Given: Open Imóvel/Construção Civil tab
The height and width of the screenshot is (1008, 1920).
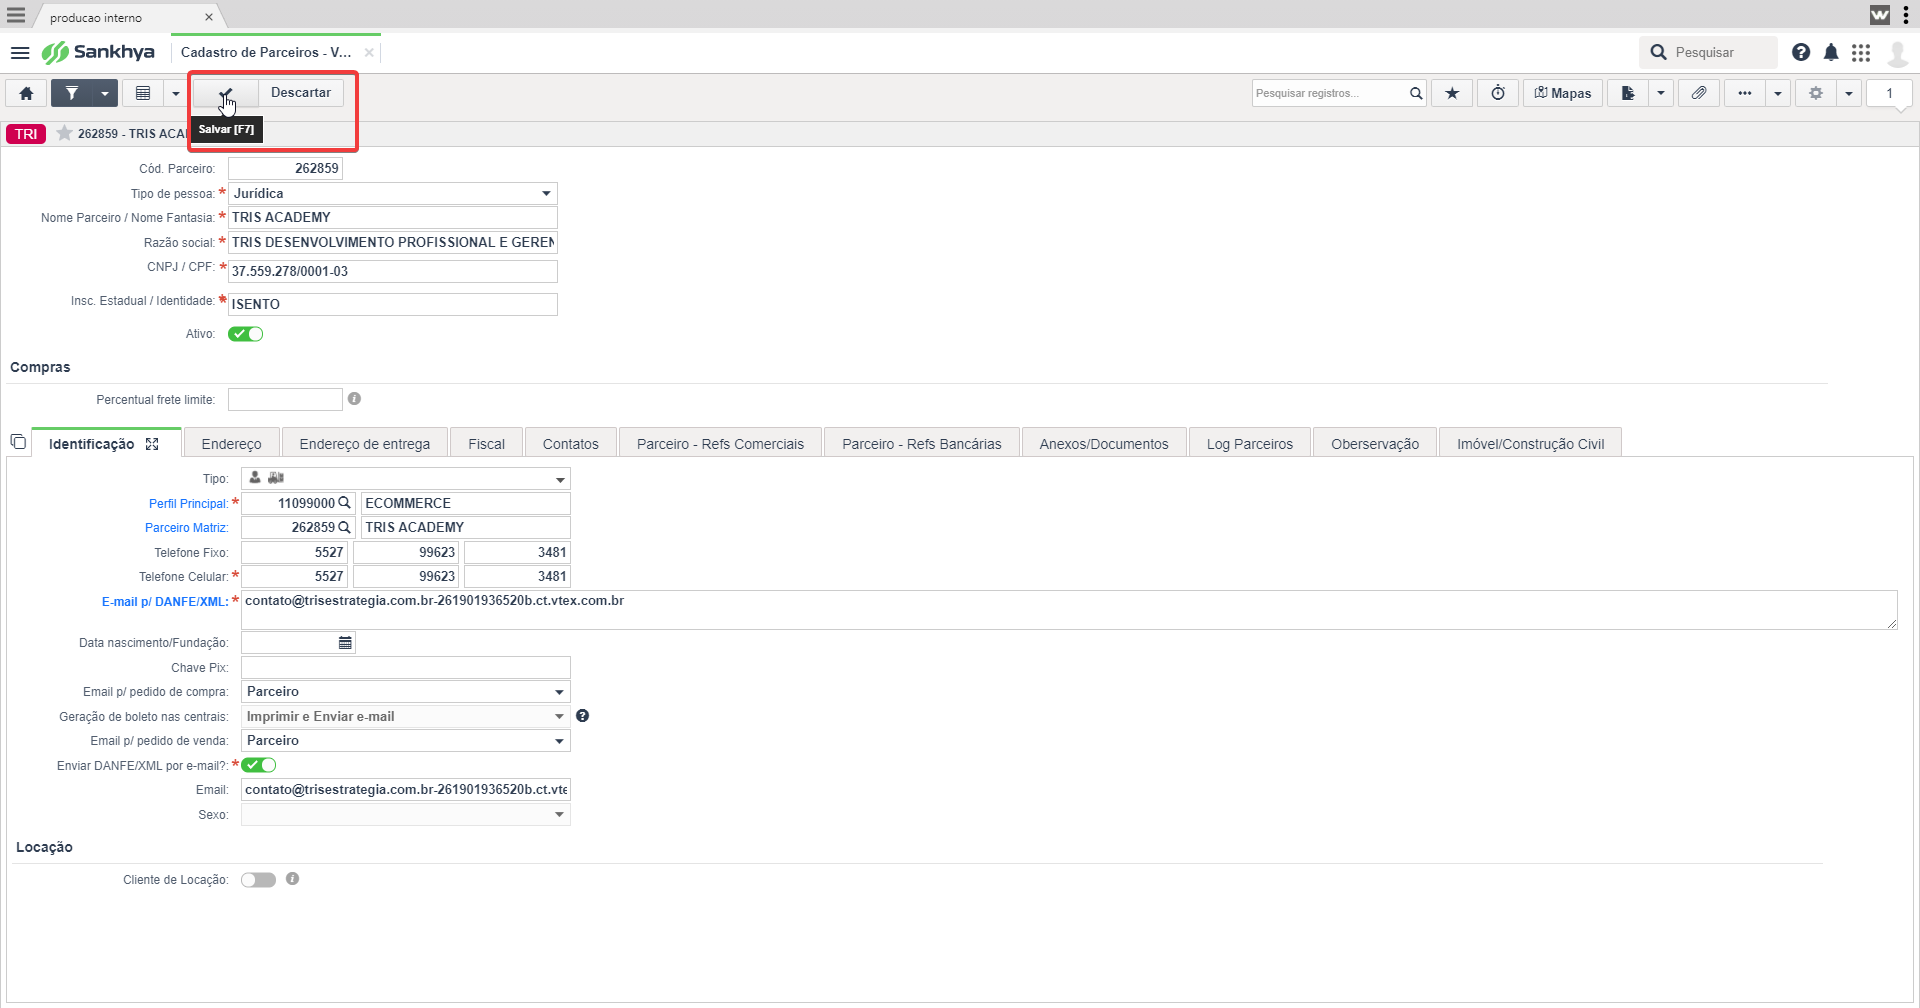Looking at the screenshot, I should [1531, 444].
